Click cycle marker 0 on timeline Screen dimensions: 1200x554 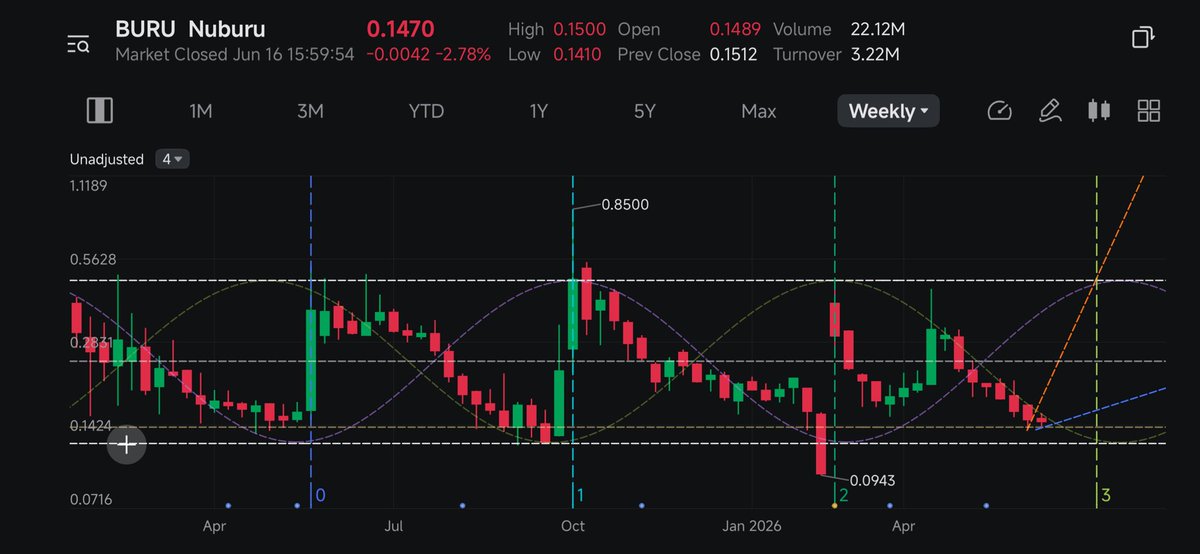click(x=320, y=495)
